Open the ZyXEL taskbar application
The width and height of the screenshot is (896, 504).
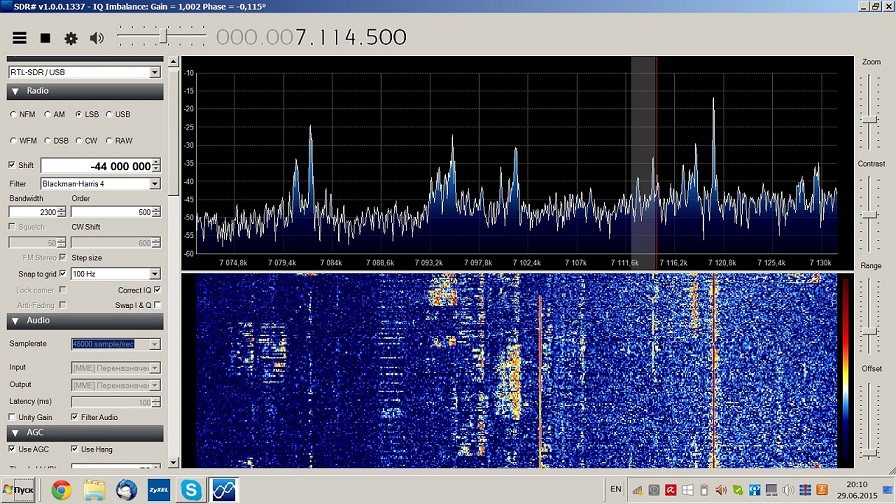159,490
